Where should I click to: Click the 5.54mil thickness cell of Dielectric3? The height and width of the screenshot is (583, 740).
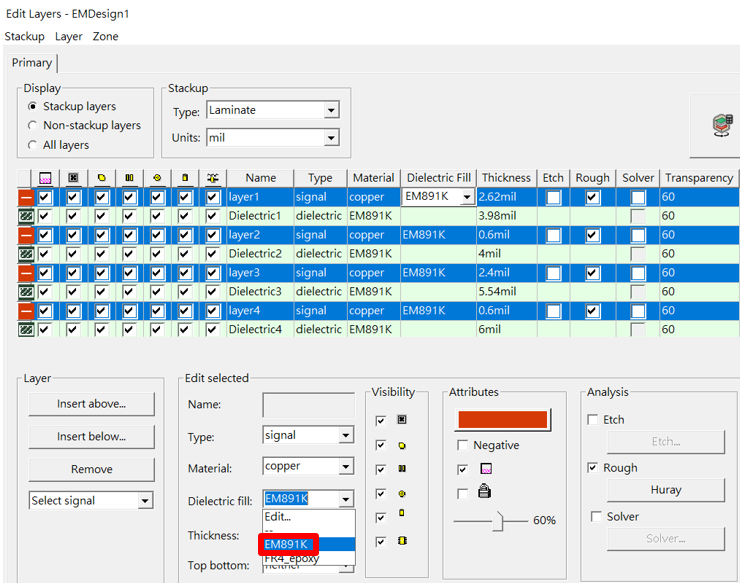click(506, 291)
